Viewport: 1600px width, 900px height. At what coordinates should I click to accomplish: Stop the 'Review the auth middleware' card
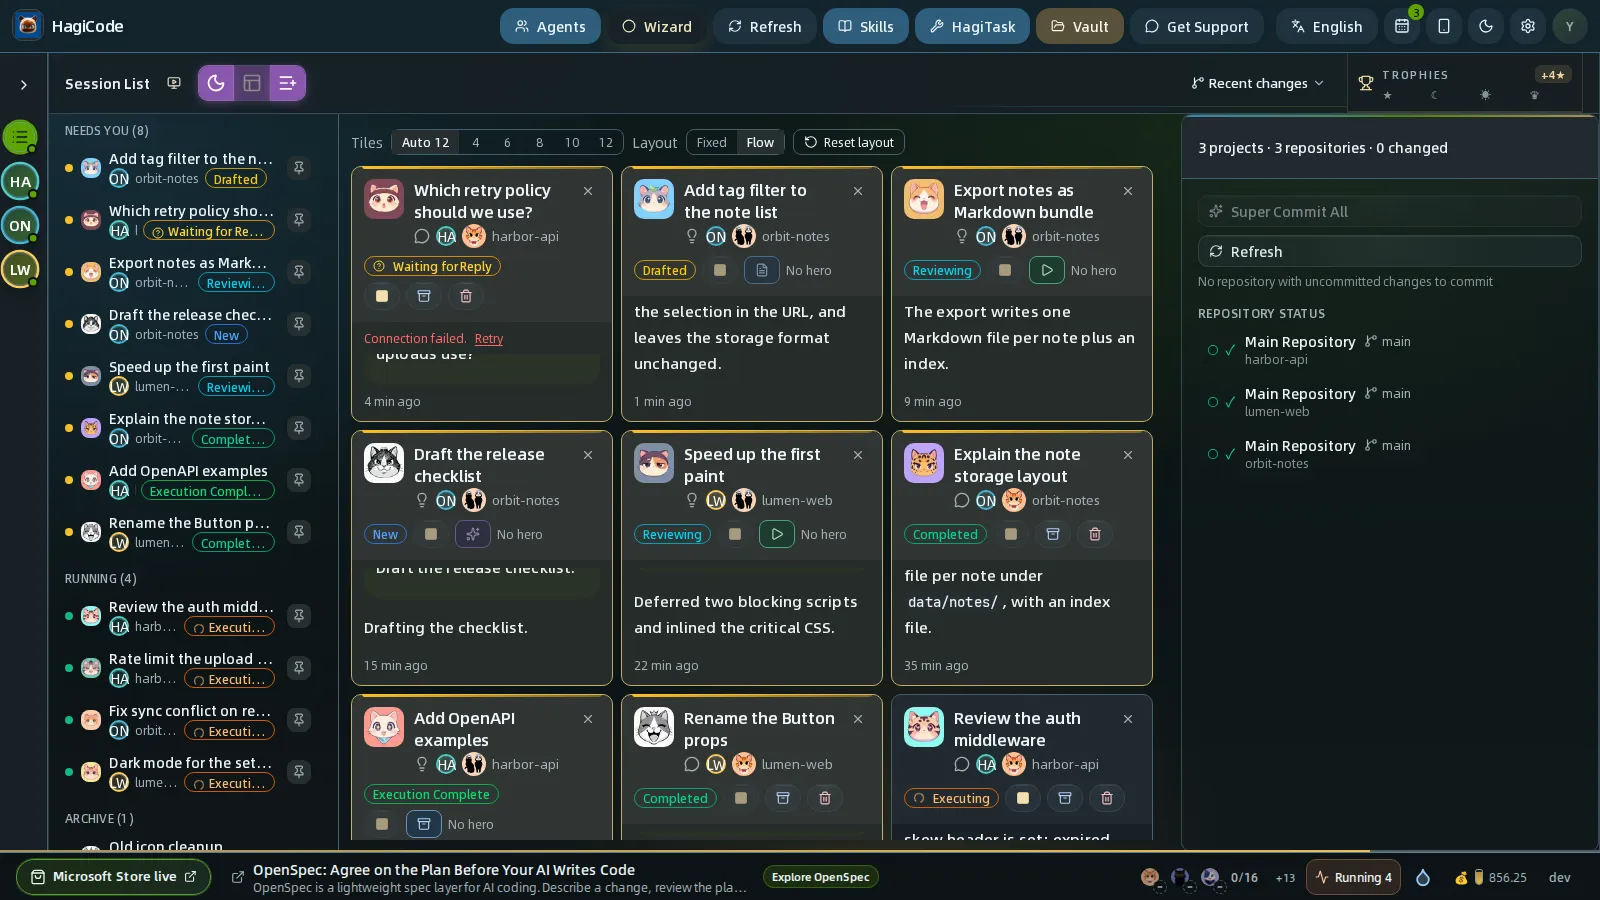tap(1022, 798)
